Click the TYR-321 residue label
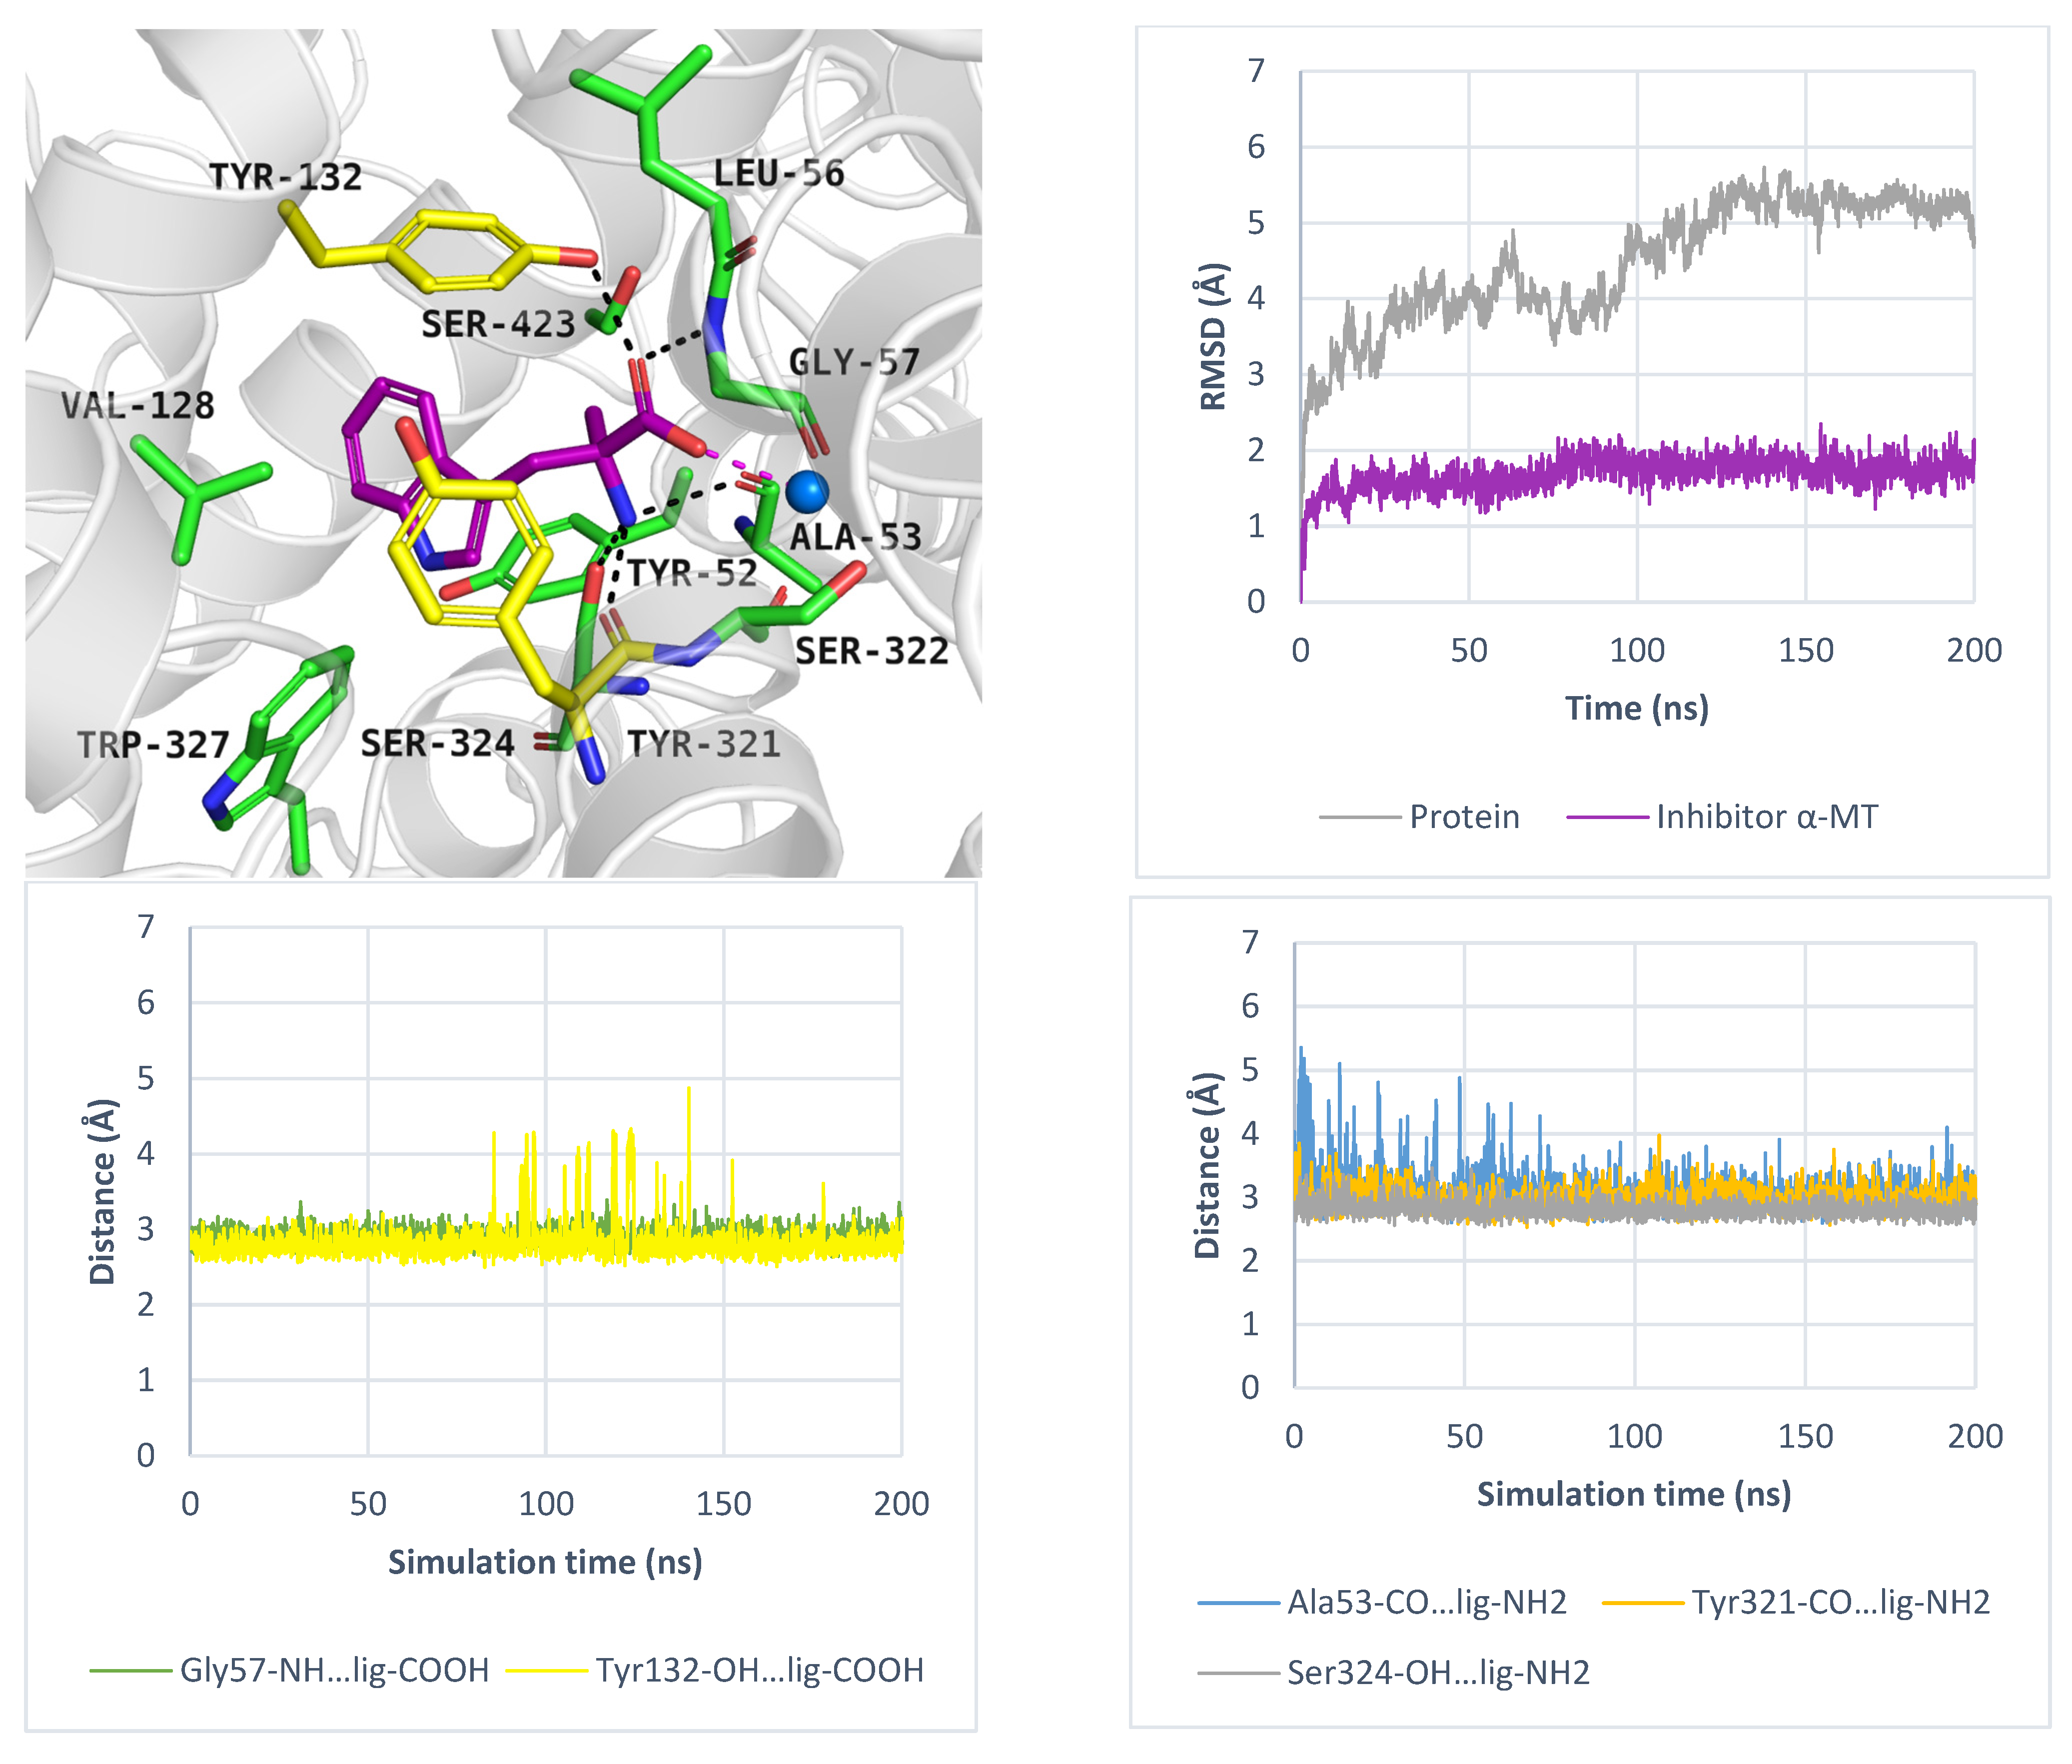This screenshot has height=1764, width=2072. (703, 744)
